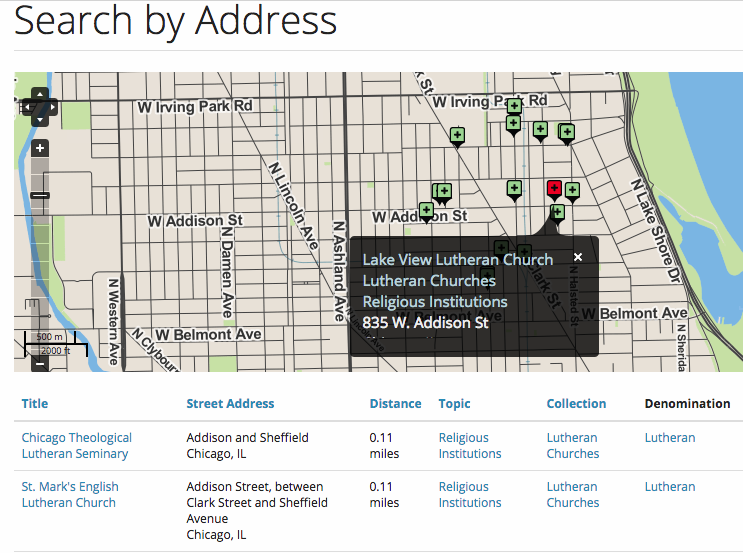Select the green marker overlapping W Addison St label
Viewport: 743px width, 553px height.
426,212
